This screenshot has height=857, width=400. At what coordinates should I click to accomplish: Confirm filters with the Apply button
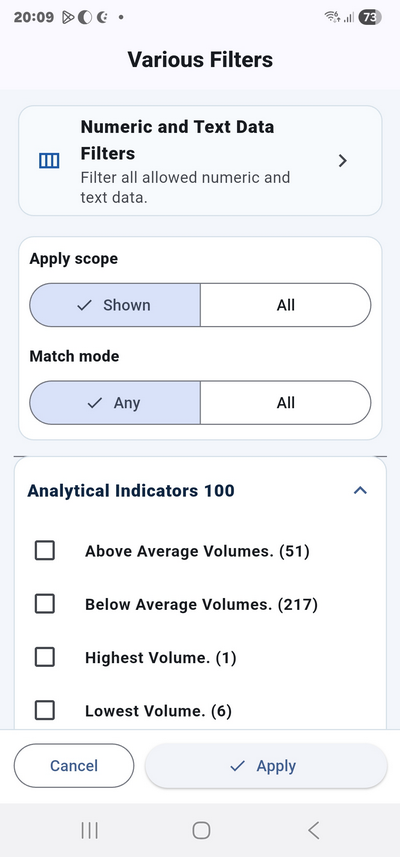pyautogui.click(x=266, y=766)
